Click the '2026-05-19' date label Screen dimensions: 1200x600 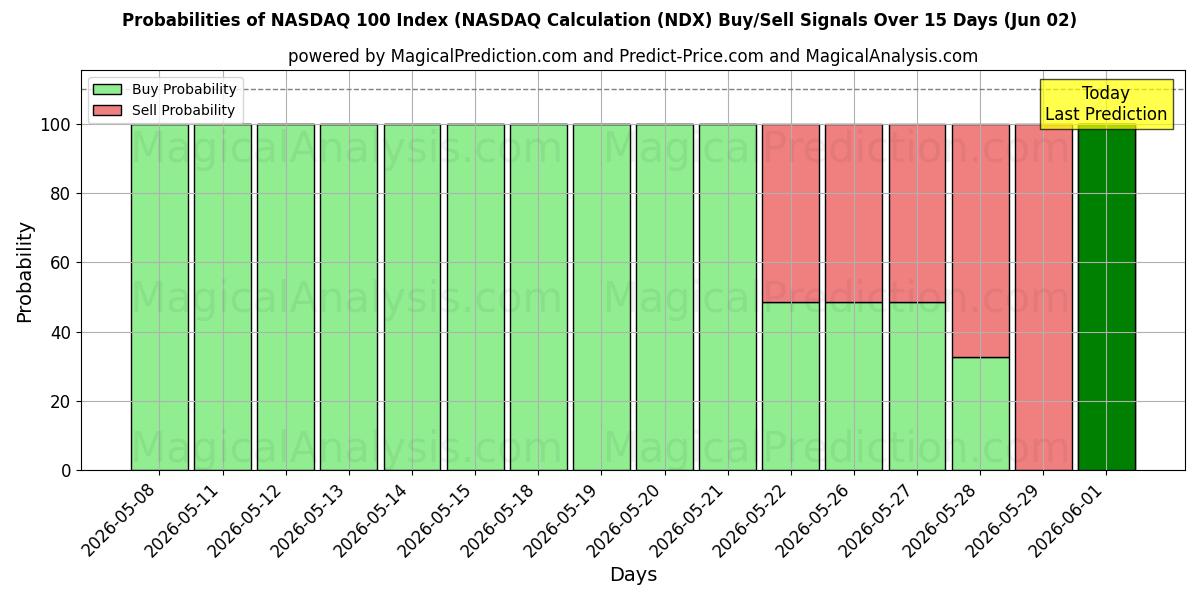click(563, 518)
